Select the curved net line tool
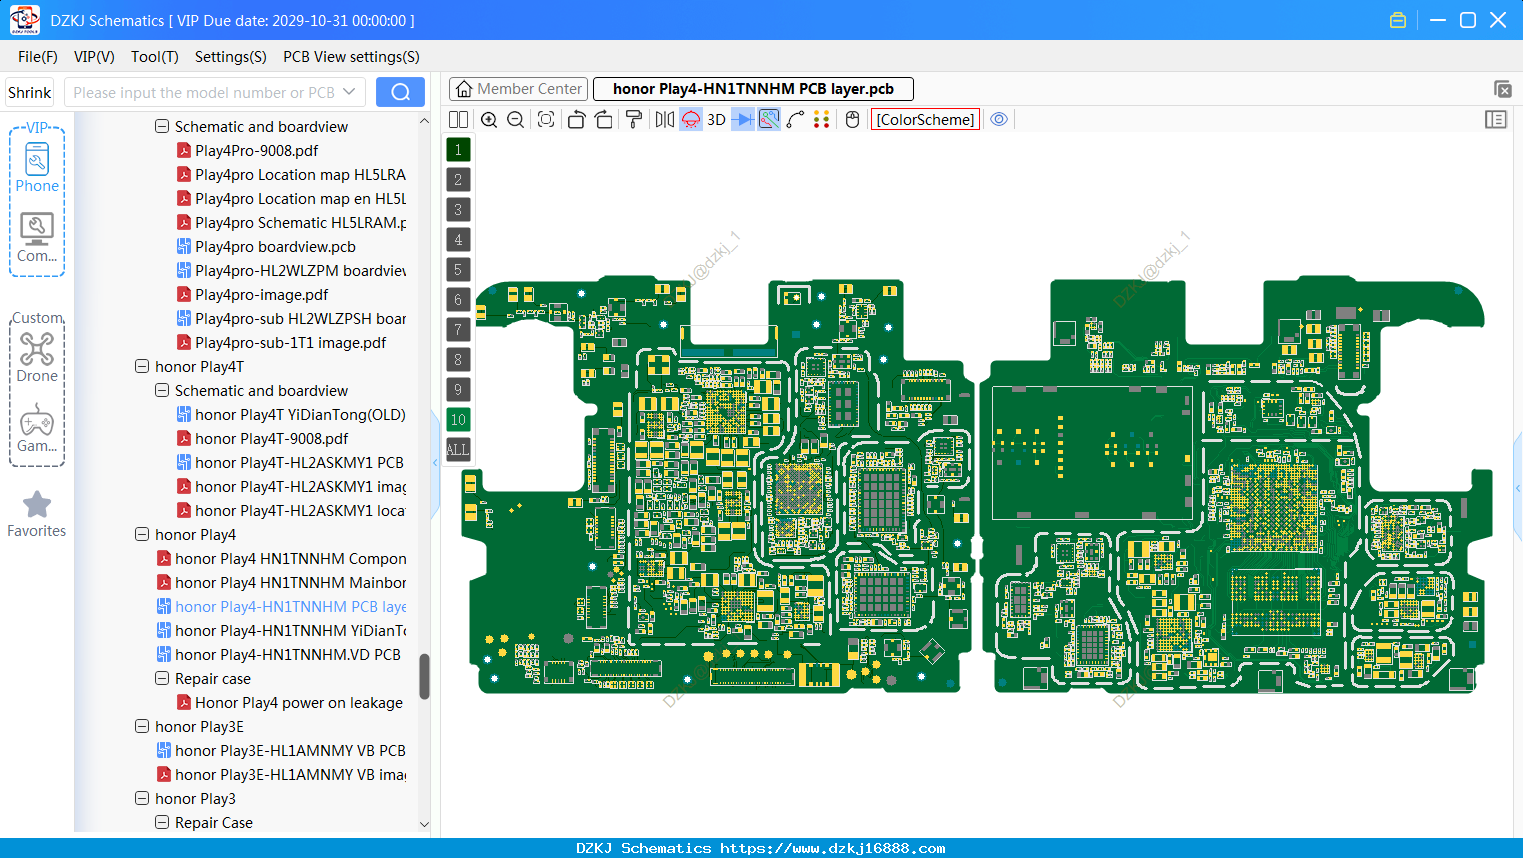 tap(795, 119)
